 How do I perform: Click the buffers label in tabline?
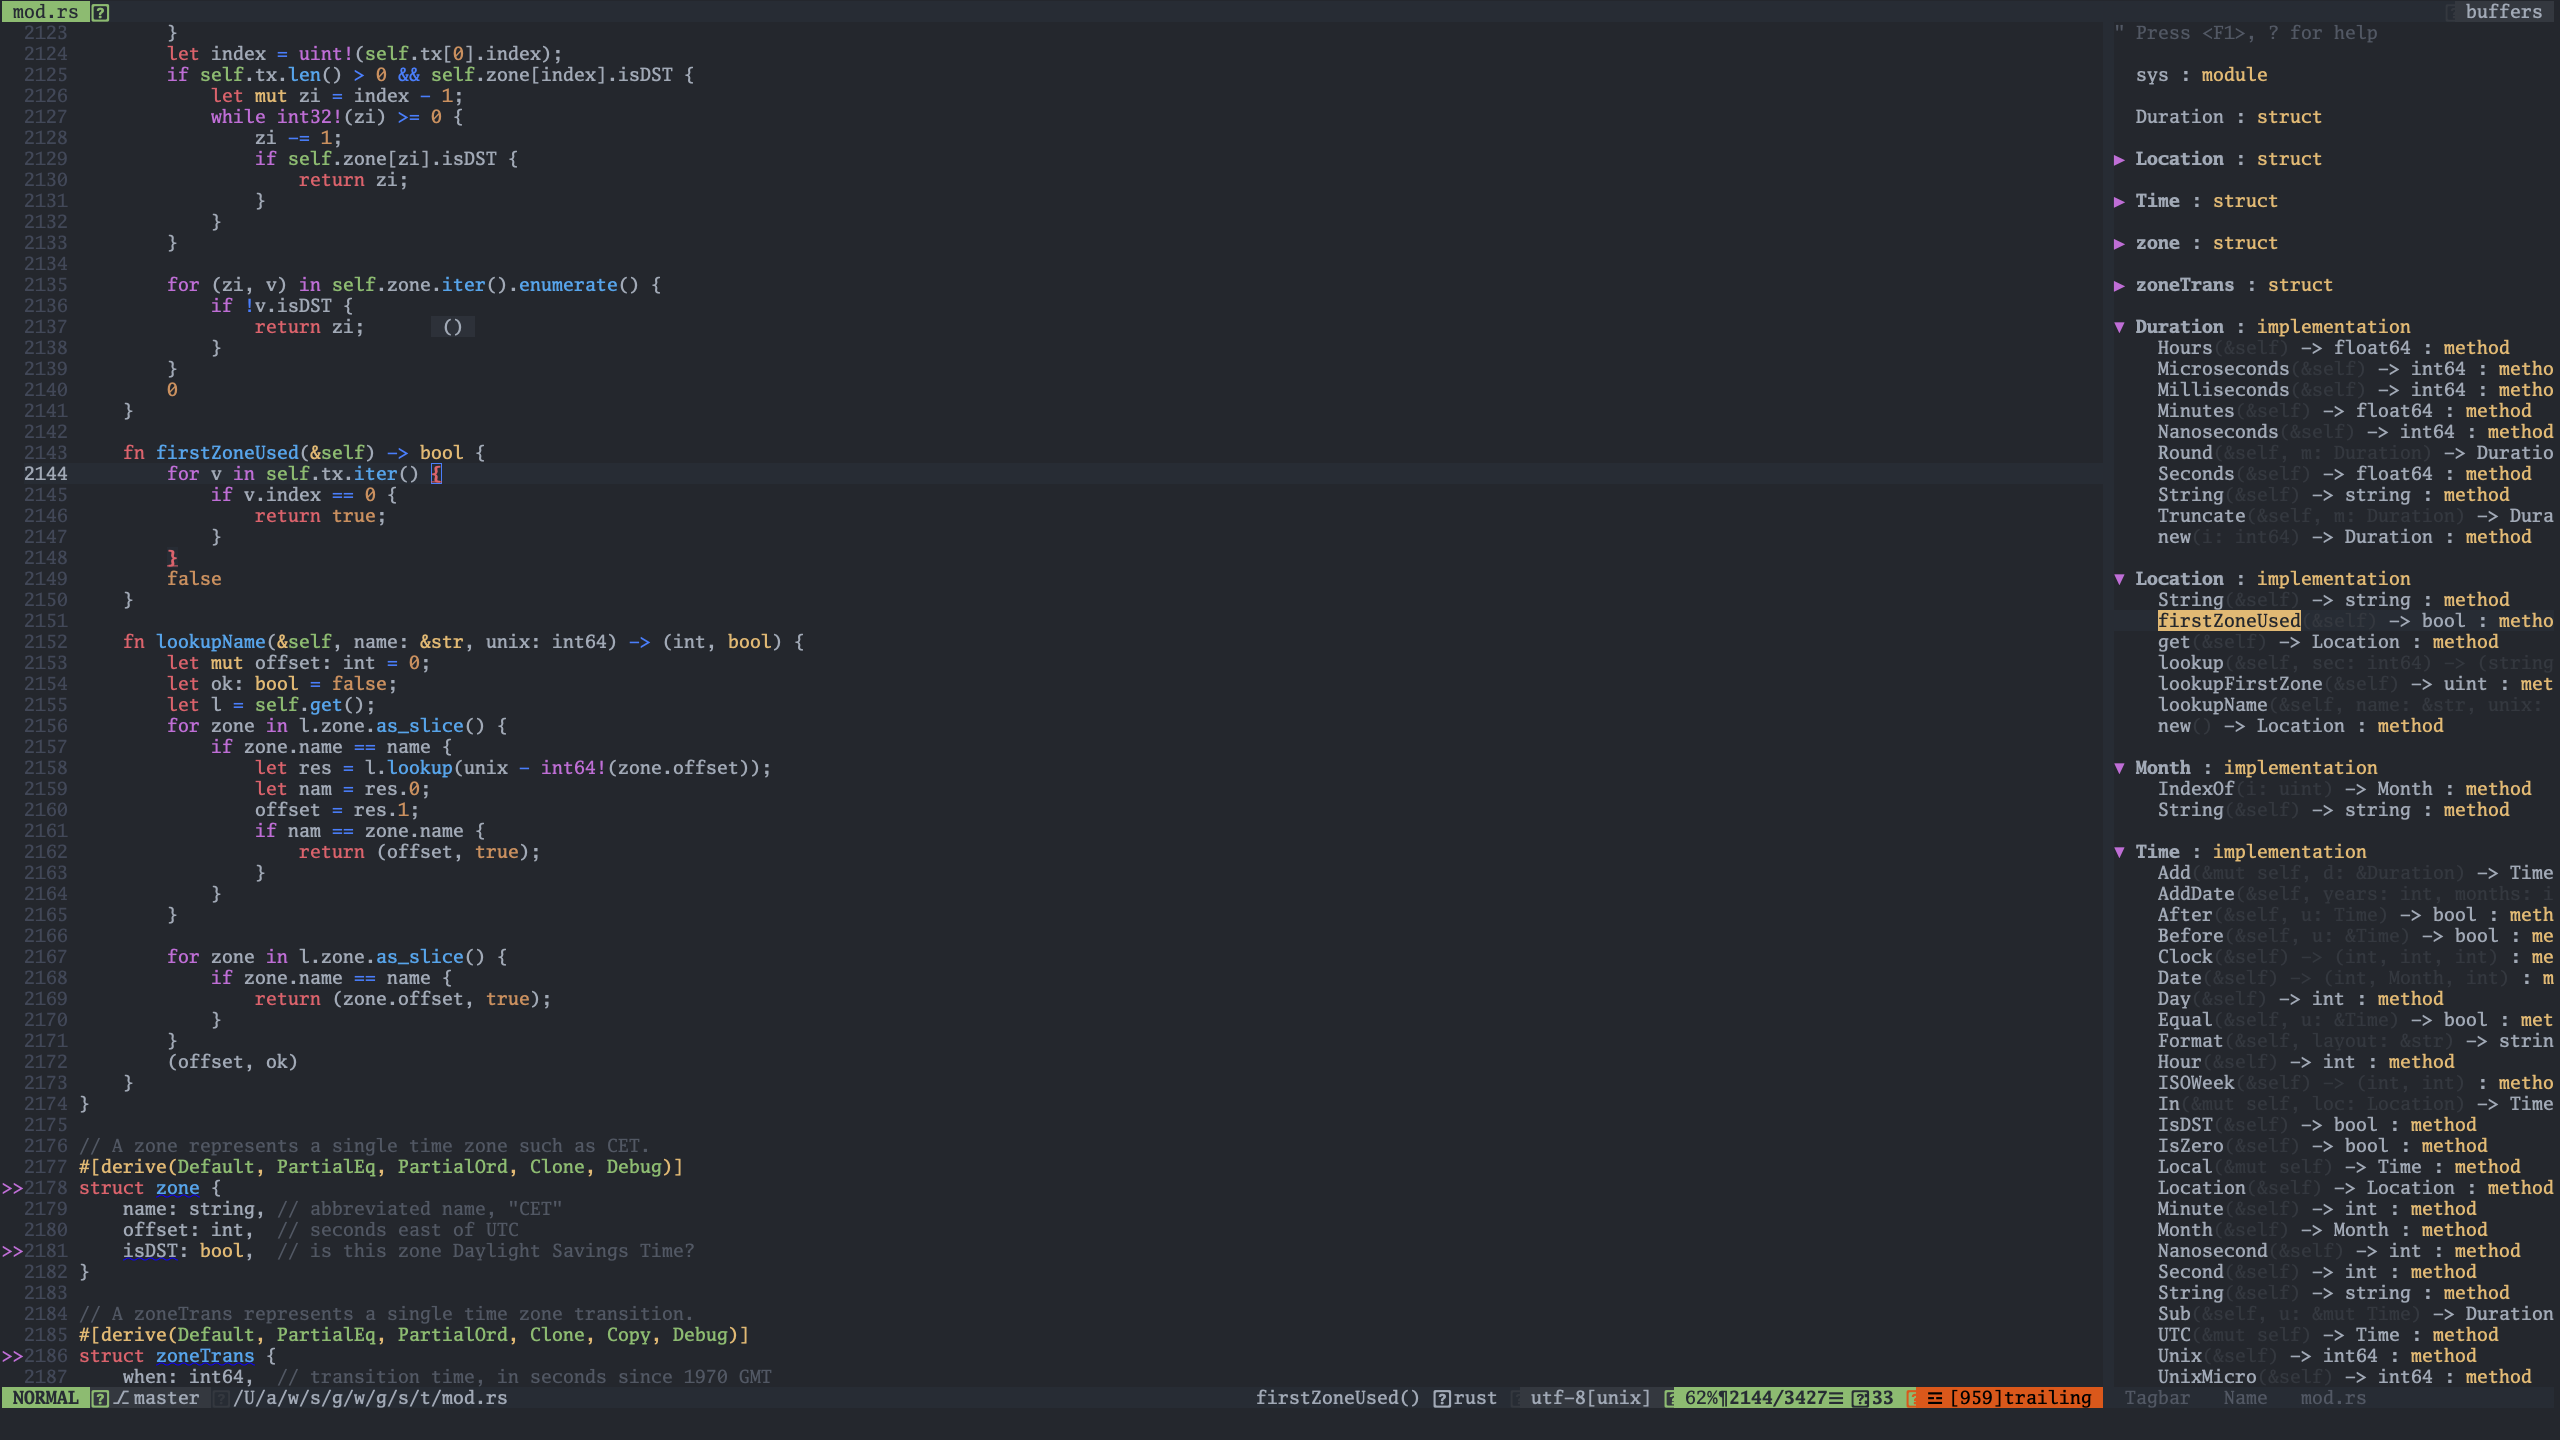(x=2503, y=12)
